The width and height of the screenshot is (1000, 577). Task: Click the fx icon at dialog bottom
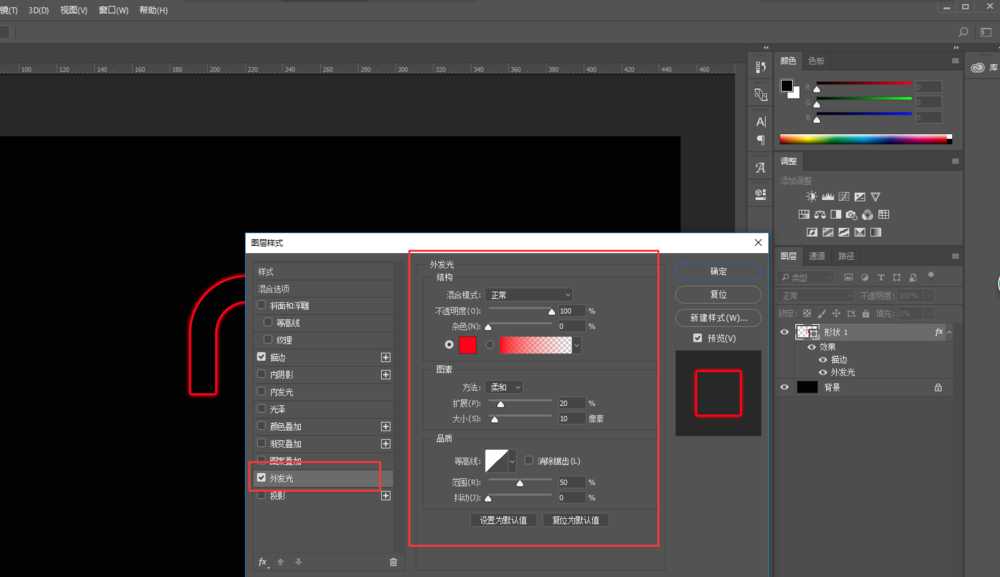click(x=263, y=562)
